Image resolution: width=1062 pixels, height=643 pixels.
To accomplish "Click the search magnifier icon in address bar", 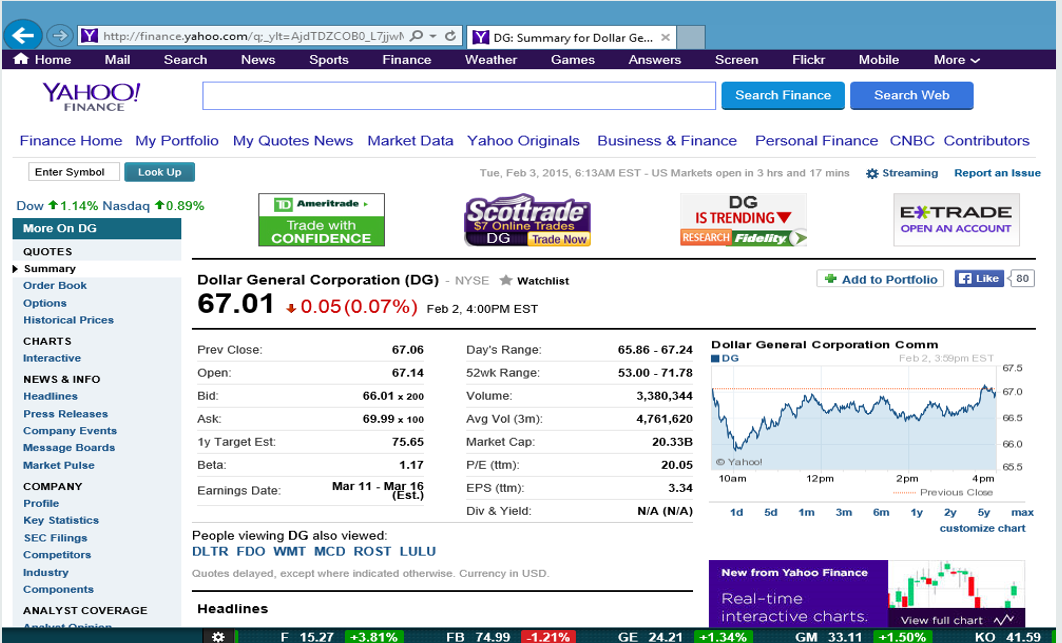I will point(417,36).
